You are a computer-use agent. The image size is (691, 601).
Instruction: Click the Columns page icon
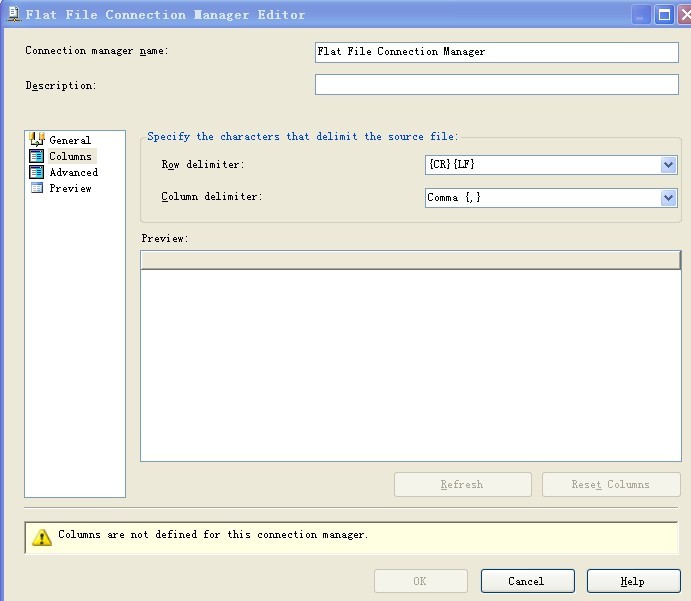pyautogui.click(x=37, y=156)
